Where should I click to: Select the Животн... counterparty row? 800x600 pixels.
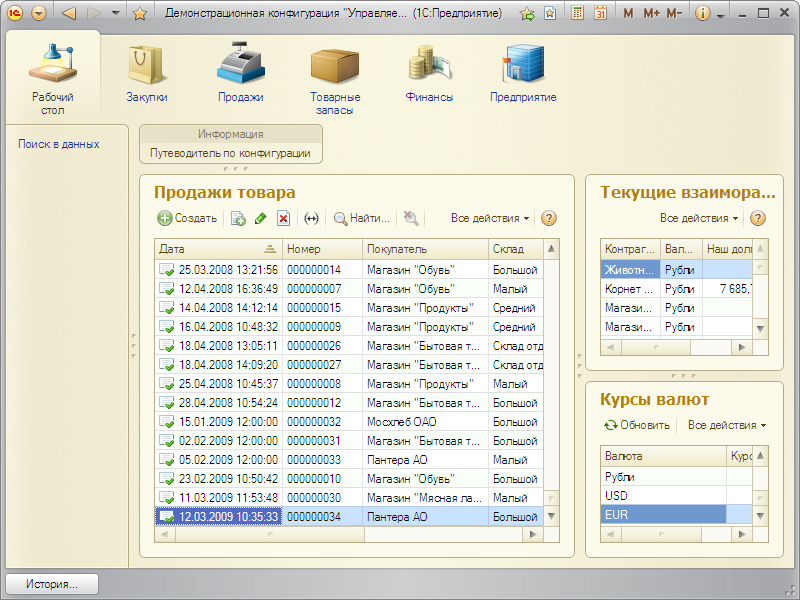tap(676, 270)
